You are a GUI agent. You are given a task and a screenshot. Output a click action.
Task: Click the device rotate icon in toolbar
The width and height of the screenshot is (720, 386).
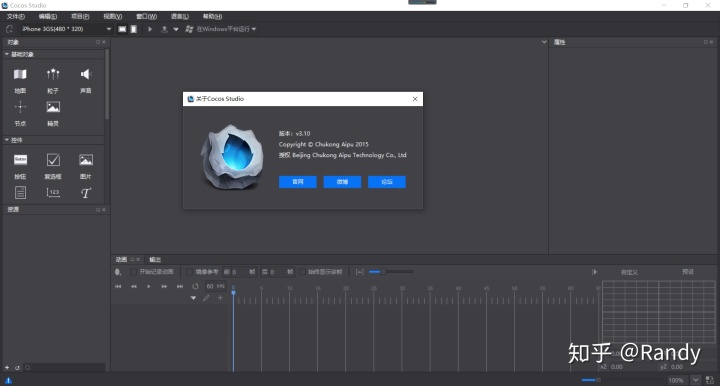pyautogui.click(x=9, y=29)
